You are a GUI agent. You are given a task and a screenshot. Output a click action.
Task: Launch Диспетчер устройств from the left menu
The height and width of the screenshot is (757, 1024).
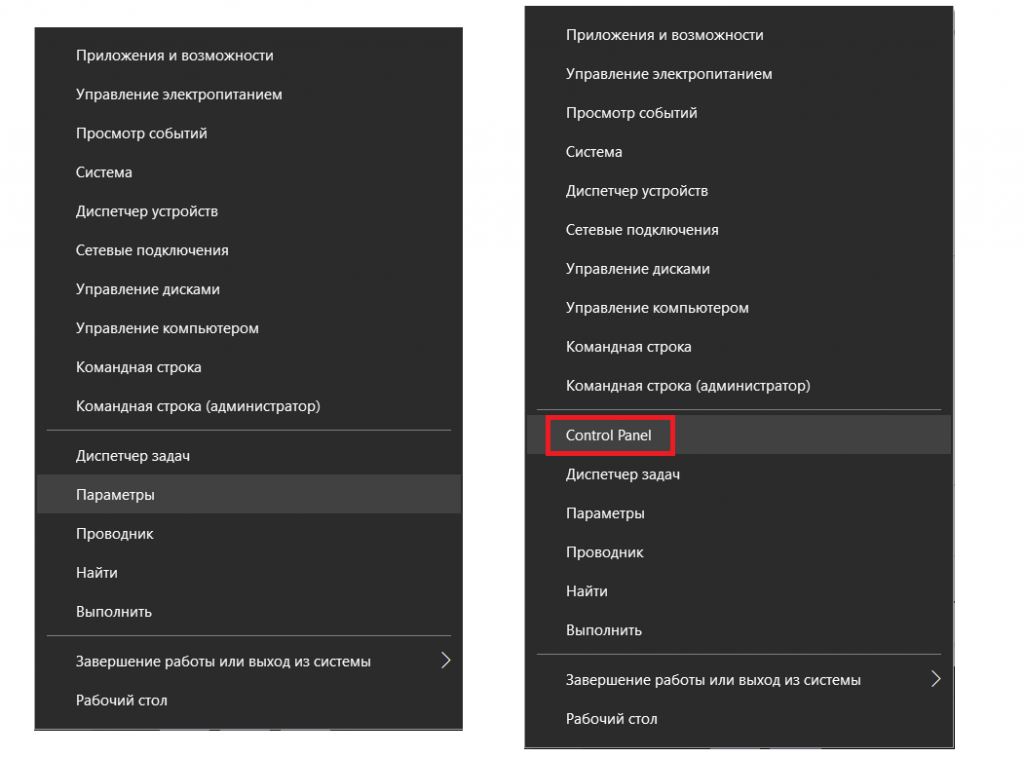[x=146, y=212]
